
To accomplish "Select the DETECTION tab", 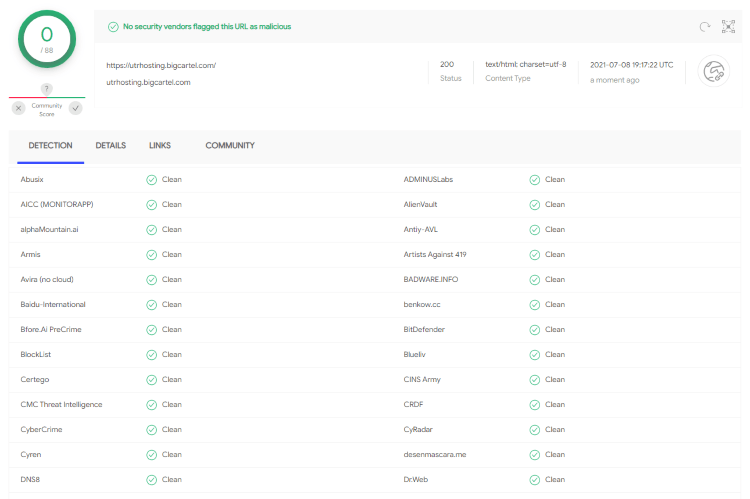I will click(x=50, y=146).
